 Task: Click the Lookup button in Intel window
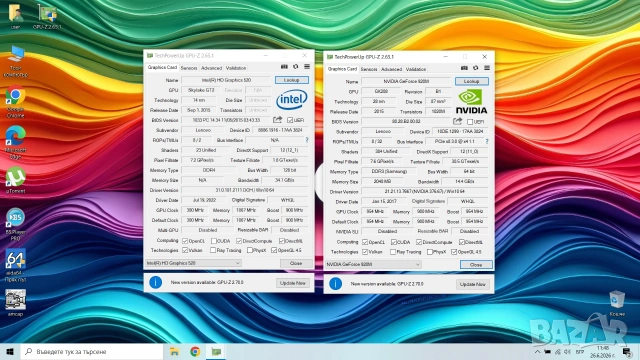click(291, 80)
